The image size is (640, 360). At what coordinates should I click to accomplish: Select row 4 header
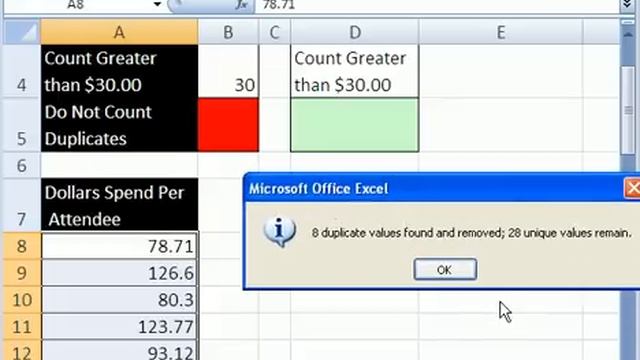tap(22, 71)
